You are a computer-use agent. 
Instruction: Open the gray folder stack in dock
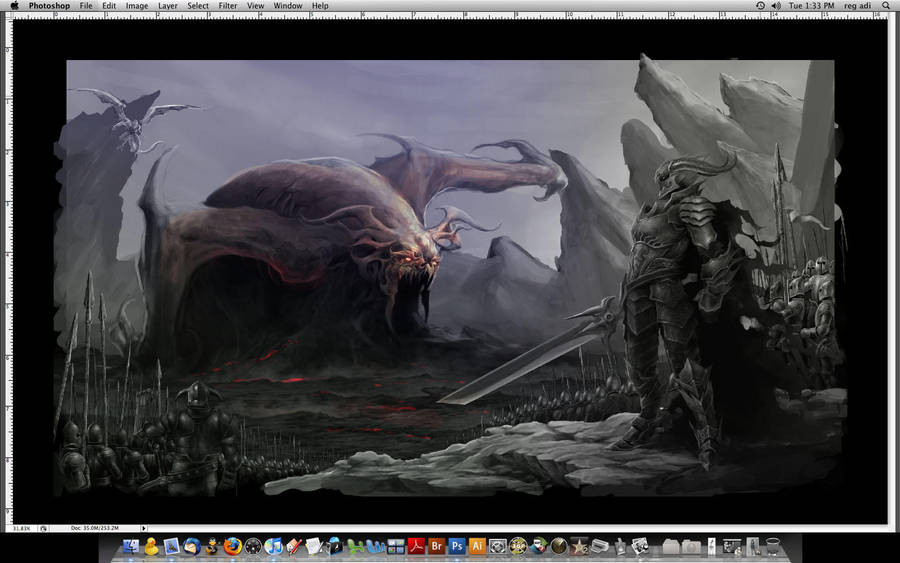pos(671,546)
